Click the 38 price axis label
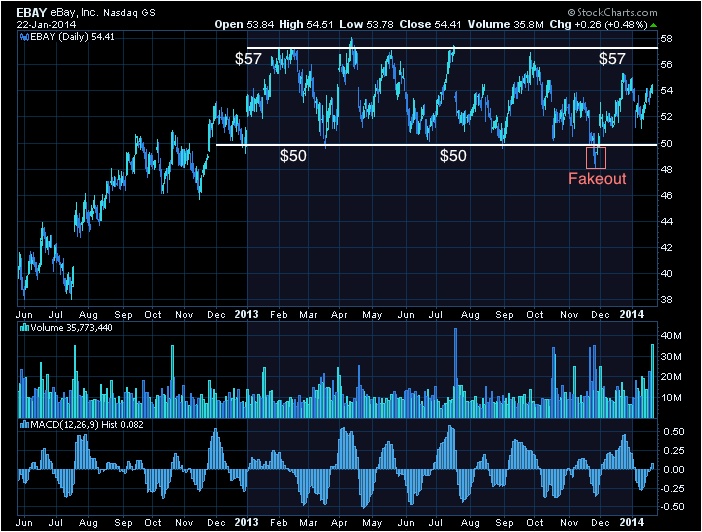This screenshot has height=532, width=702. point(667,300)
